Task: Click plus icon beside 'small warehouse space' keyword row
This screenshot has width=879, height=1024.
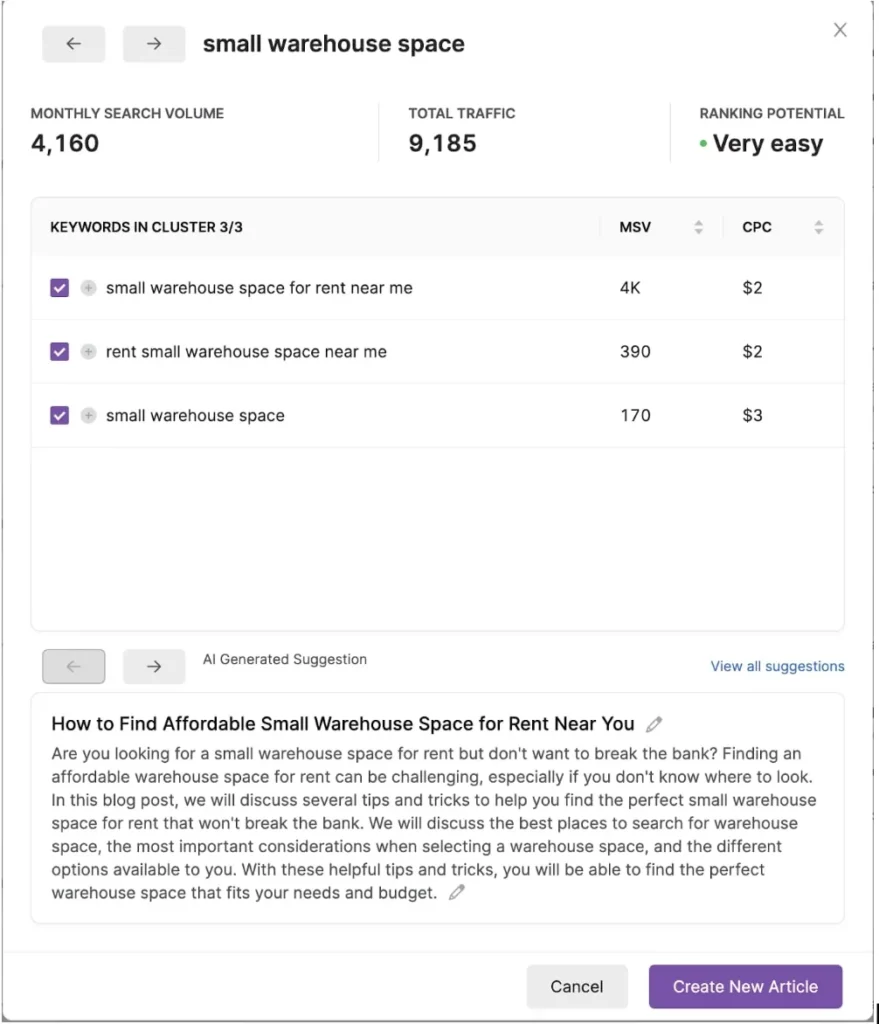Action: click(x=88, y=416)
